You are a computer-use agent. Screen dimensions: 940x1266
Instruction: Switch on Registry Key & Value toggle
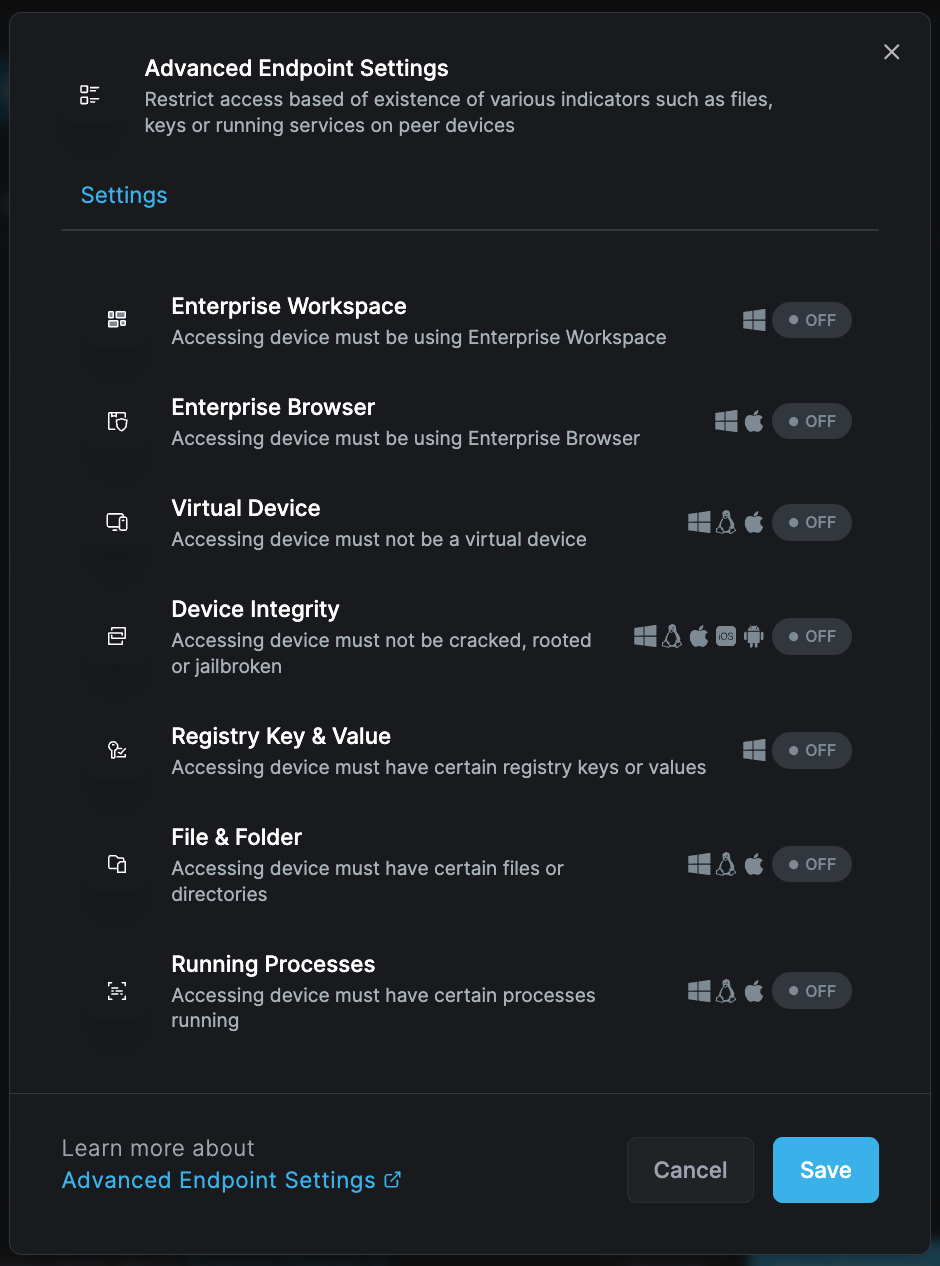811,750
